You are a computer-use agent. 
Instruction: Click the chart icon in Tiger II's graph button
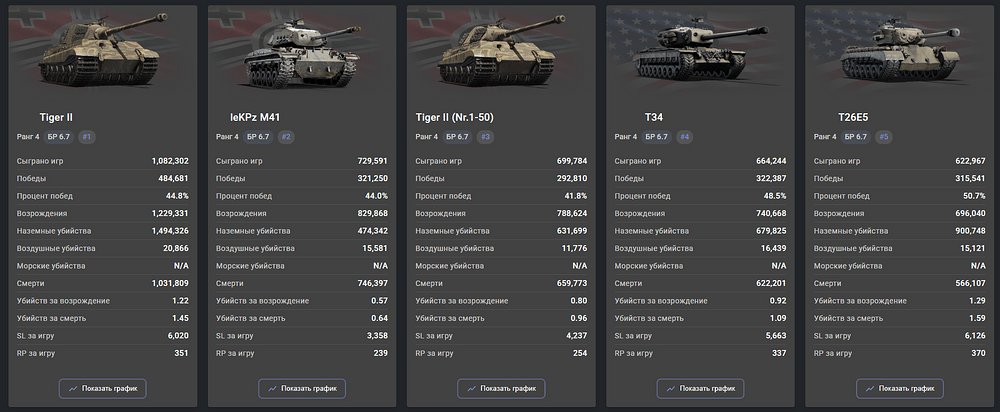point(73,388)
